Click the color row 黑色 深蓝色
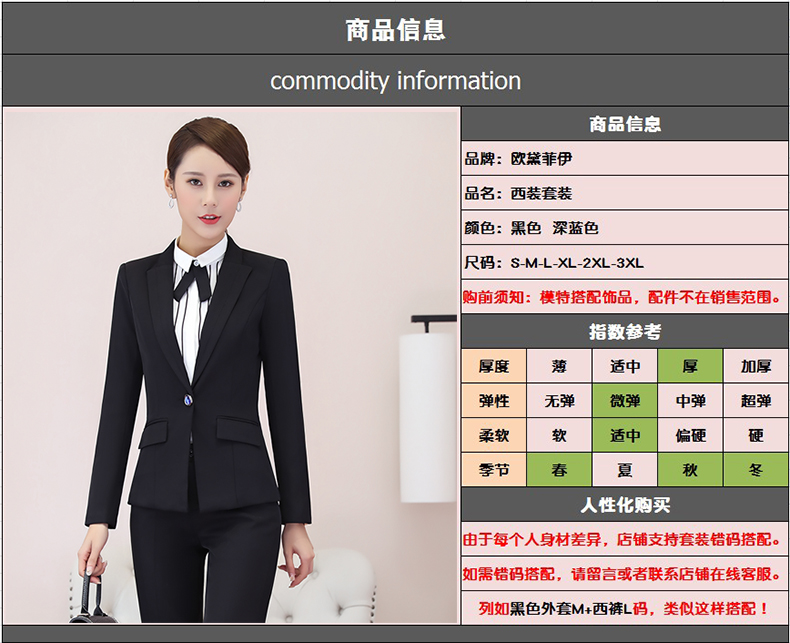 pyautogui.click(x=624, y=228)
